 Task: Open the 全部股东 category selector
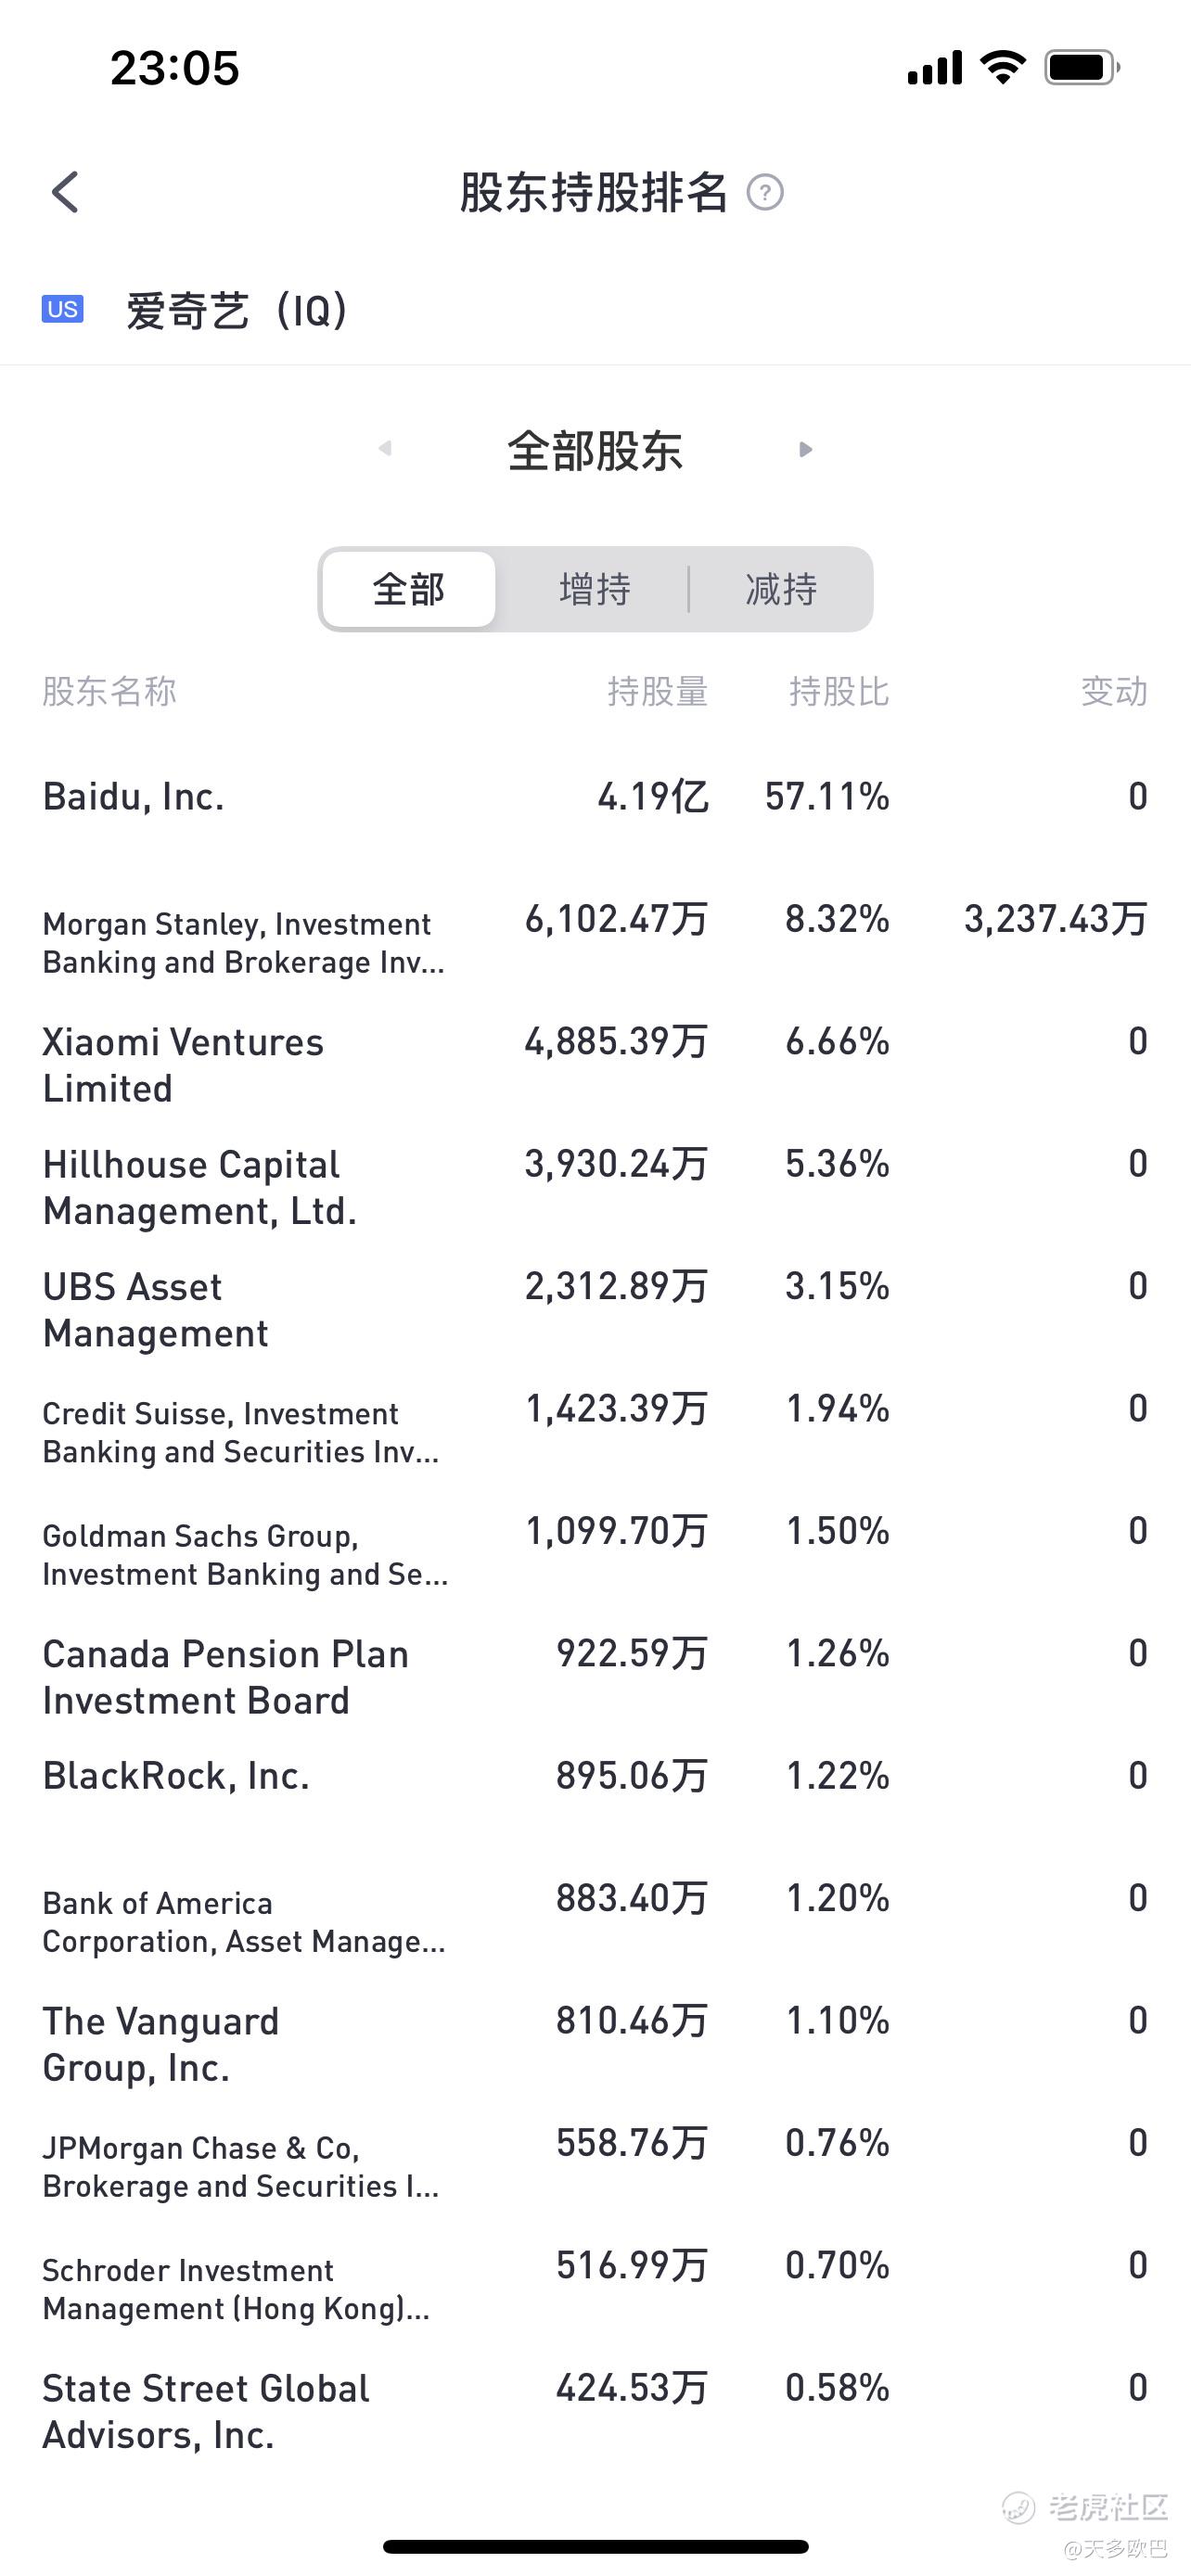[595, 451]
